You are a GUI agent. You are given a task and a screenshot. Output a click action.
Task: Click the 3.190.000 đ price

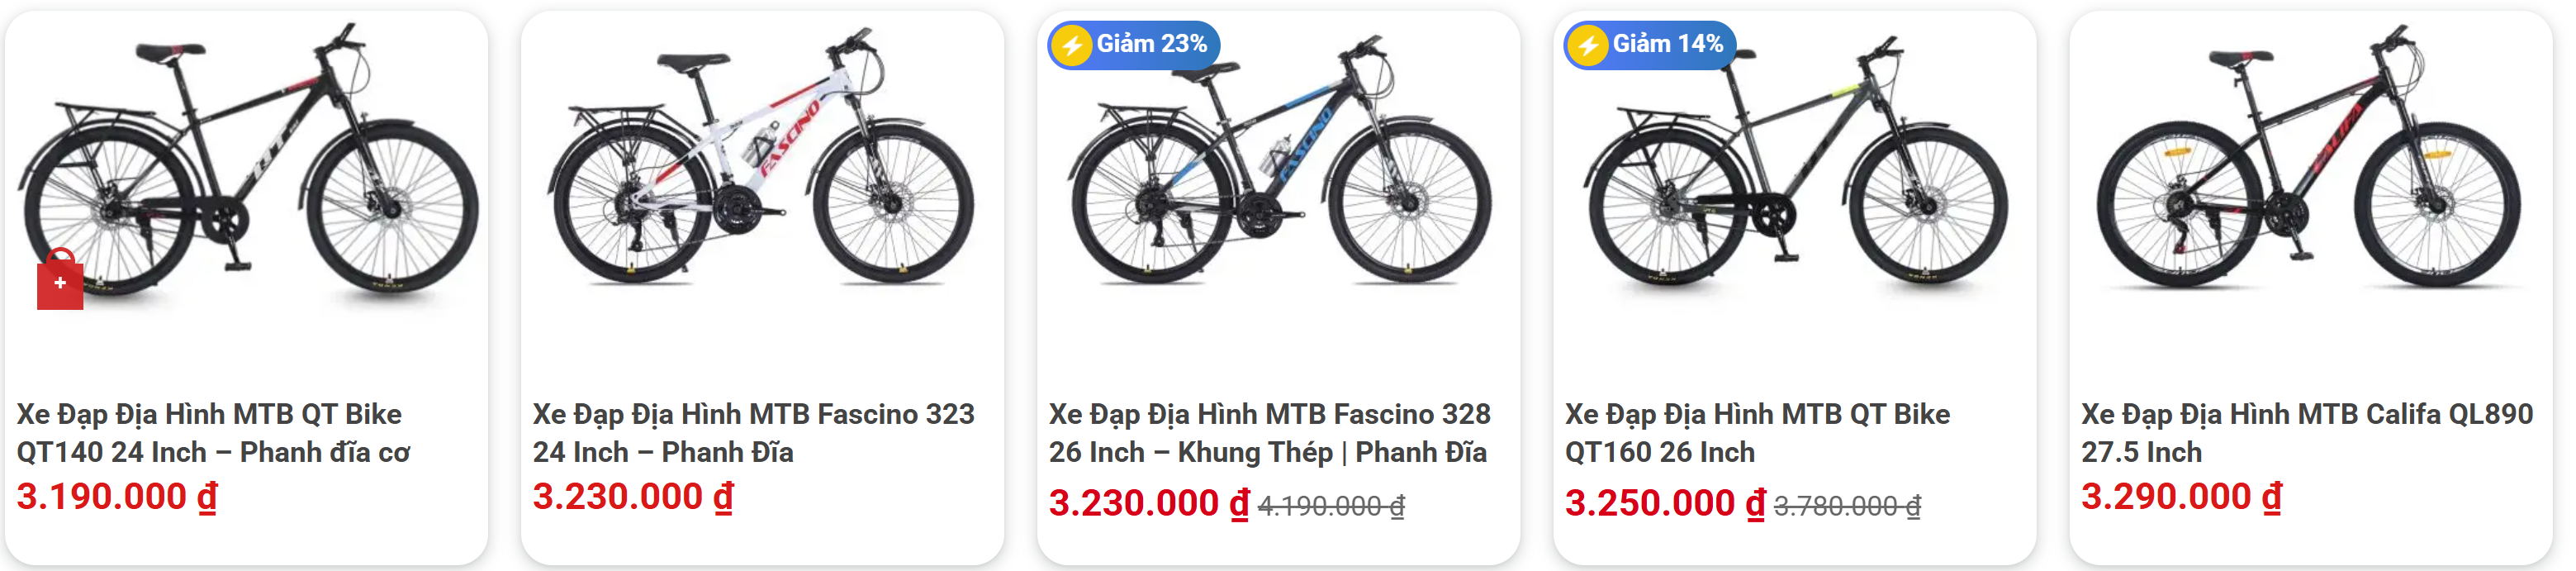pyautogui.click(x=117, y=497)
